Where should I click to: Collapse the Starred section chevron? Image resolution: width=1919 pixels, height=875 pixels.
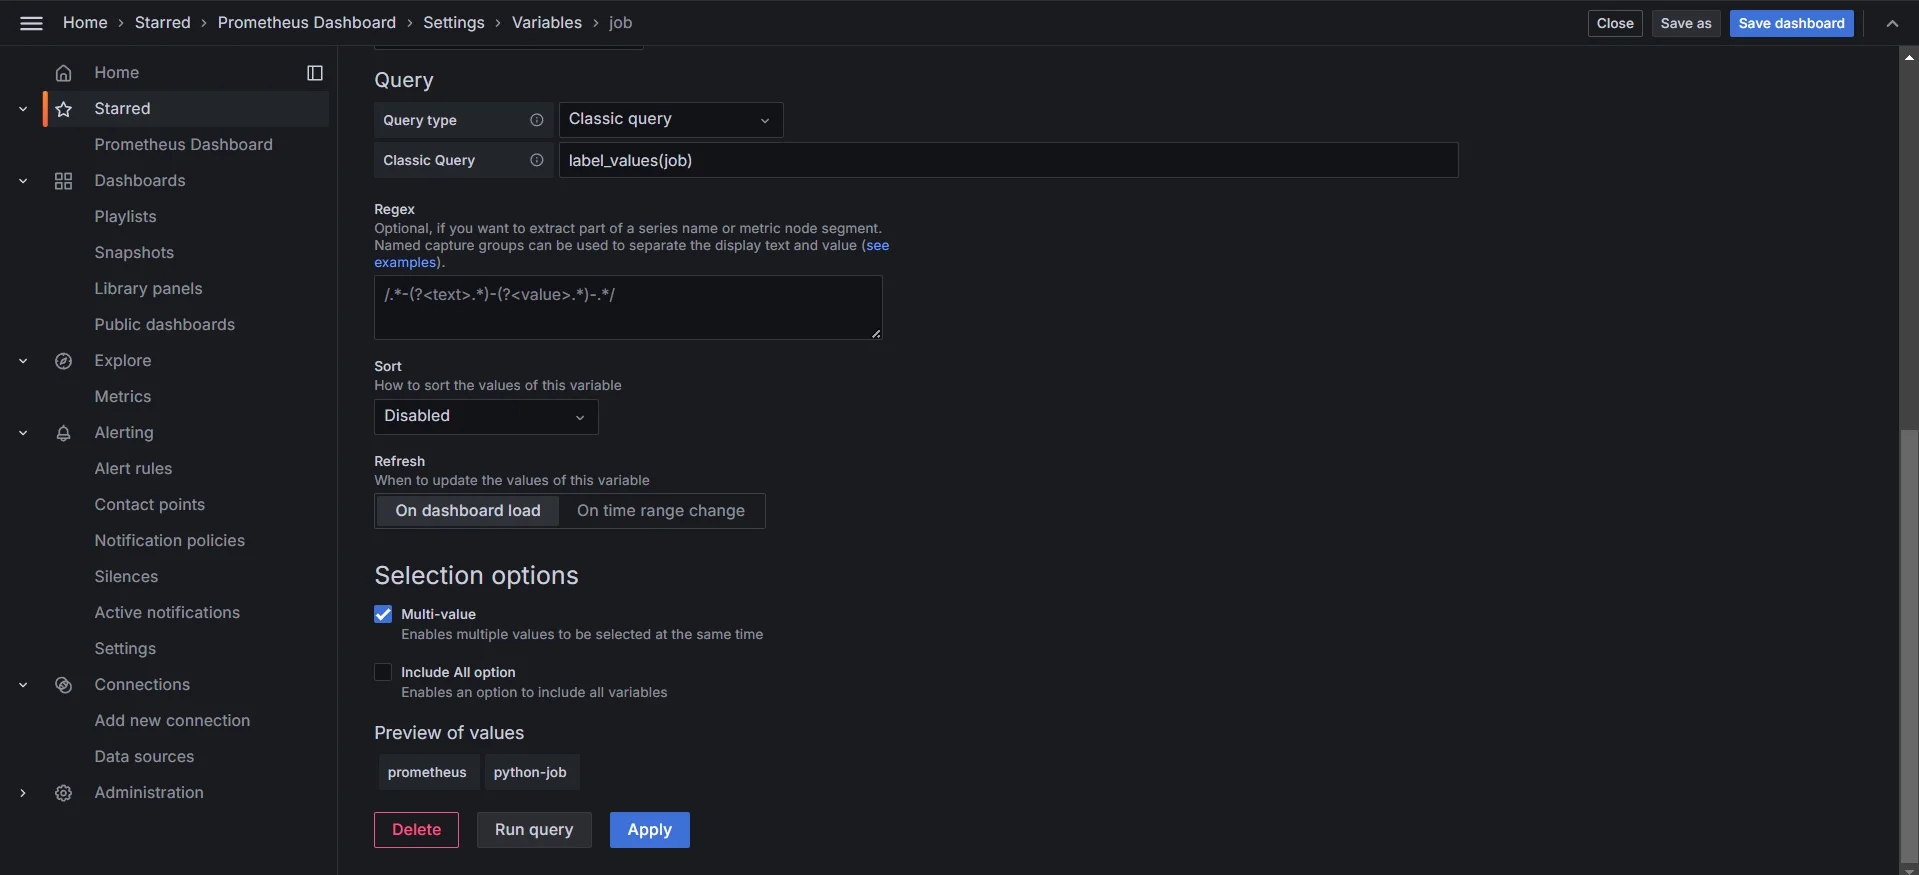tap(23, 109)
